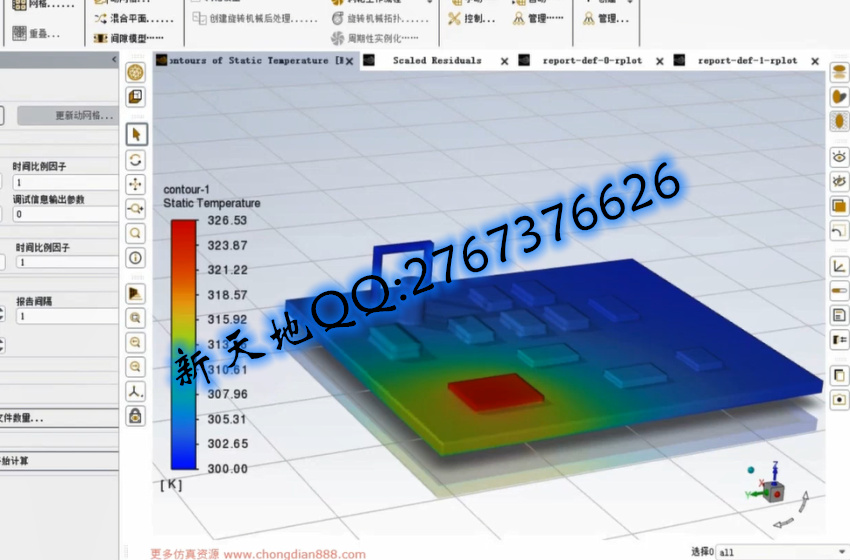This screenshot has width=850, height=560.
Task: Open the chongdian888.com link
Action: (294, 553)
